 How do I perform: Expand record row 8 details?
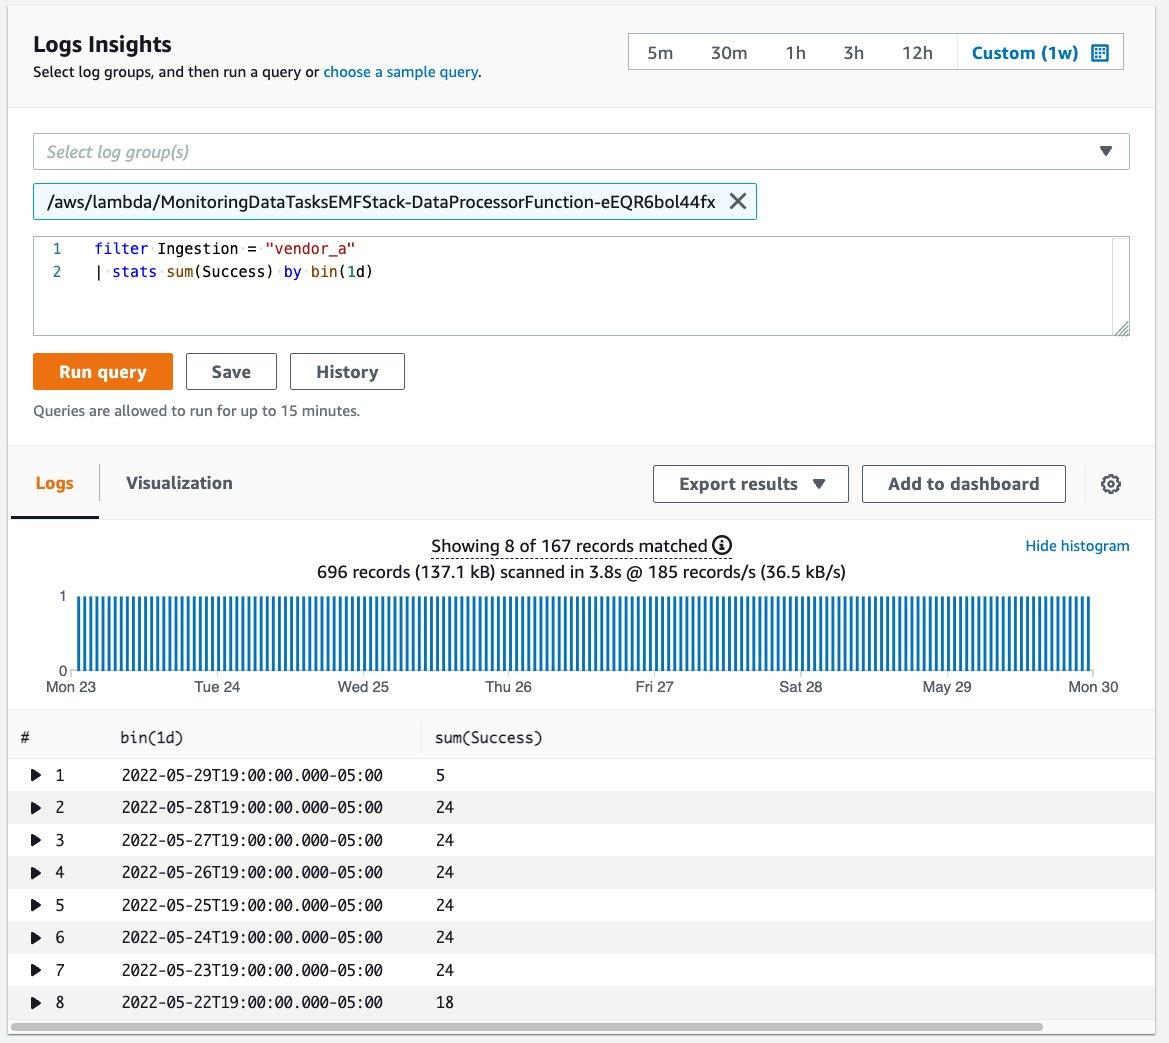click(x=37, y=1002)
